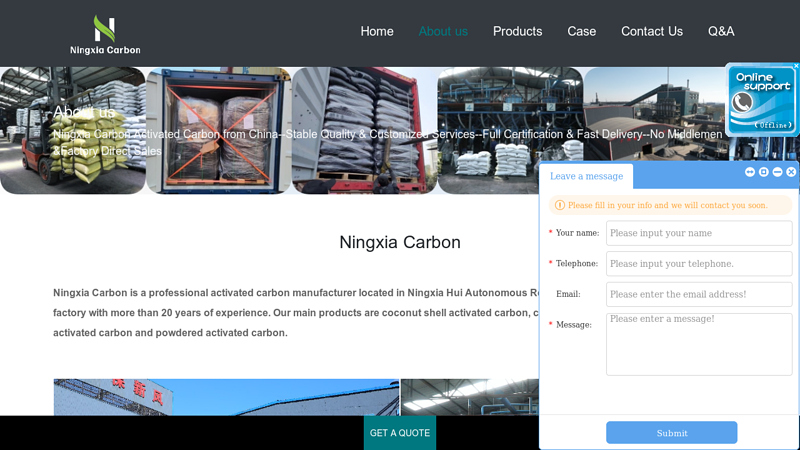Close the Leave a message panel
The width and height of the screenshot is (800, 450).
791,172
